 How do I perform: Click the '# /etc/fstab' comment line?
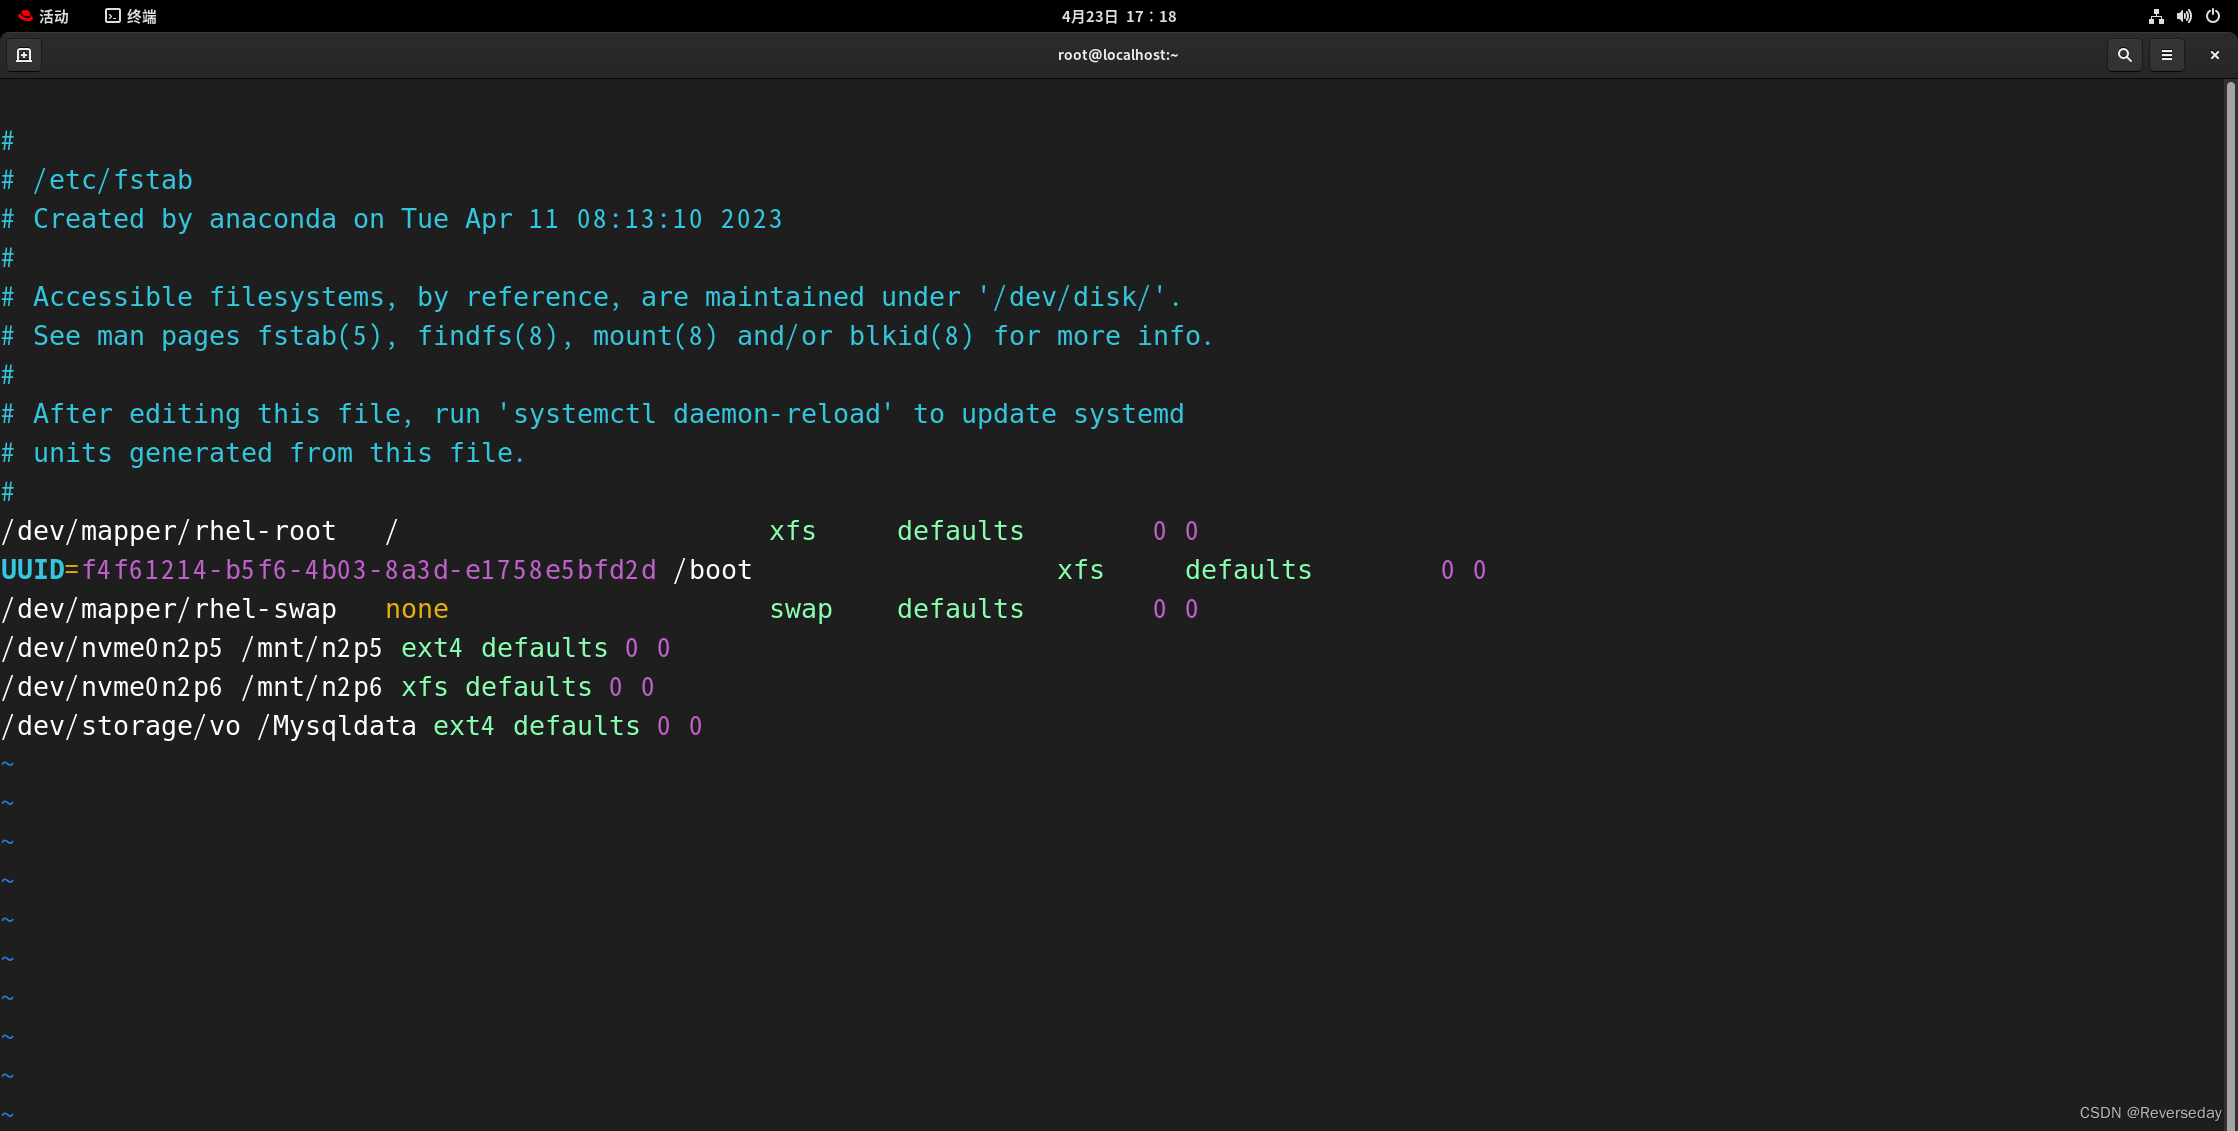(97, 180)
